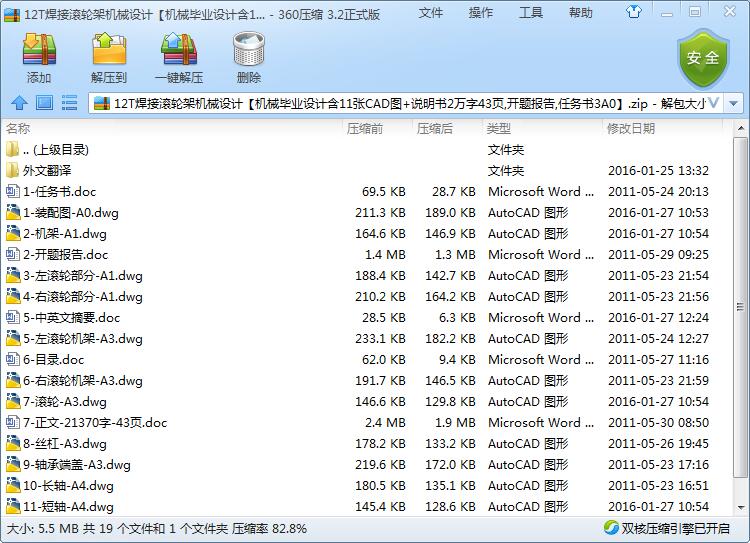
Task: Sort by 压缩后 column header
Action: pos(434,128)
